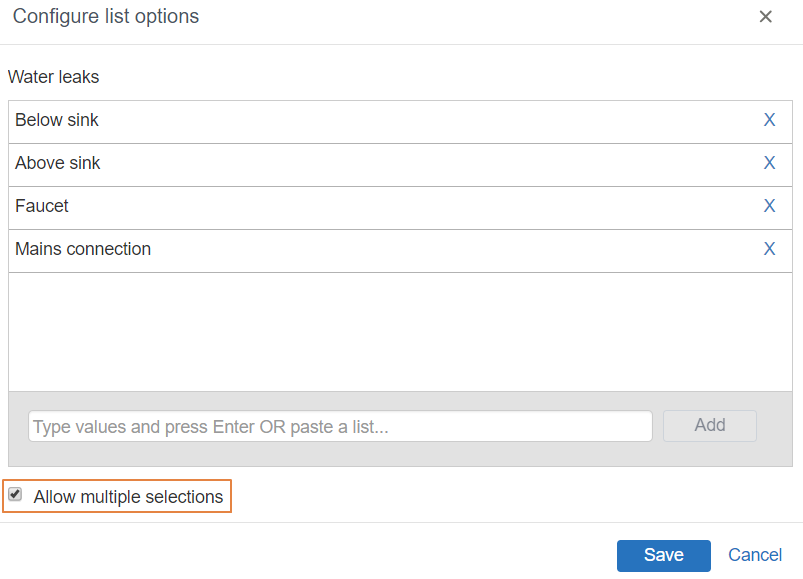Image resolution: width=803 pixels, height=579 pixels.
Task: Delete the Above sink list entry
Action: (x=769, y=163)
